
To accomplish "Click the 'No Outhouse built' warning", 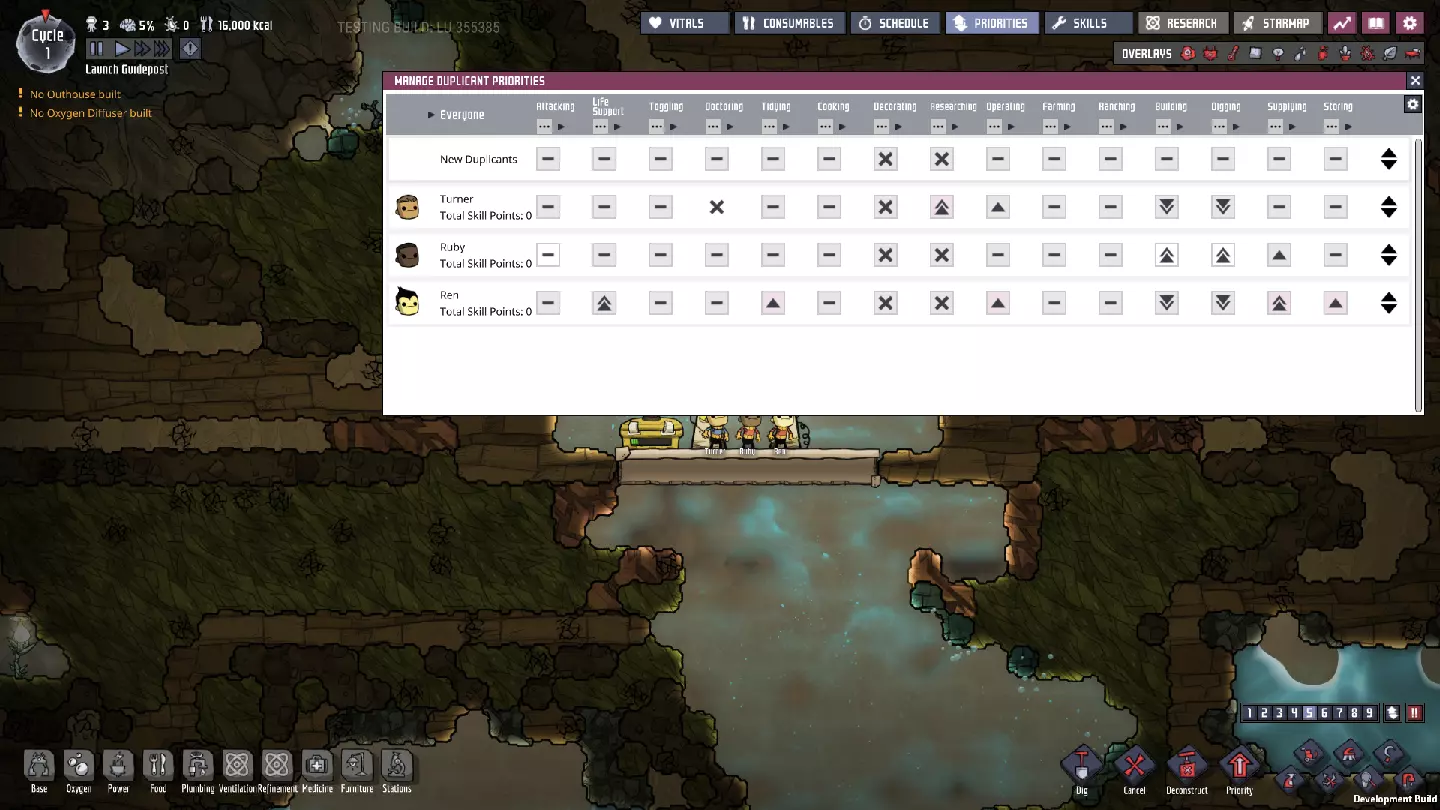I will (76, 94).
